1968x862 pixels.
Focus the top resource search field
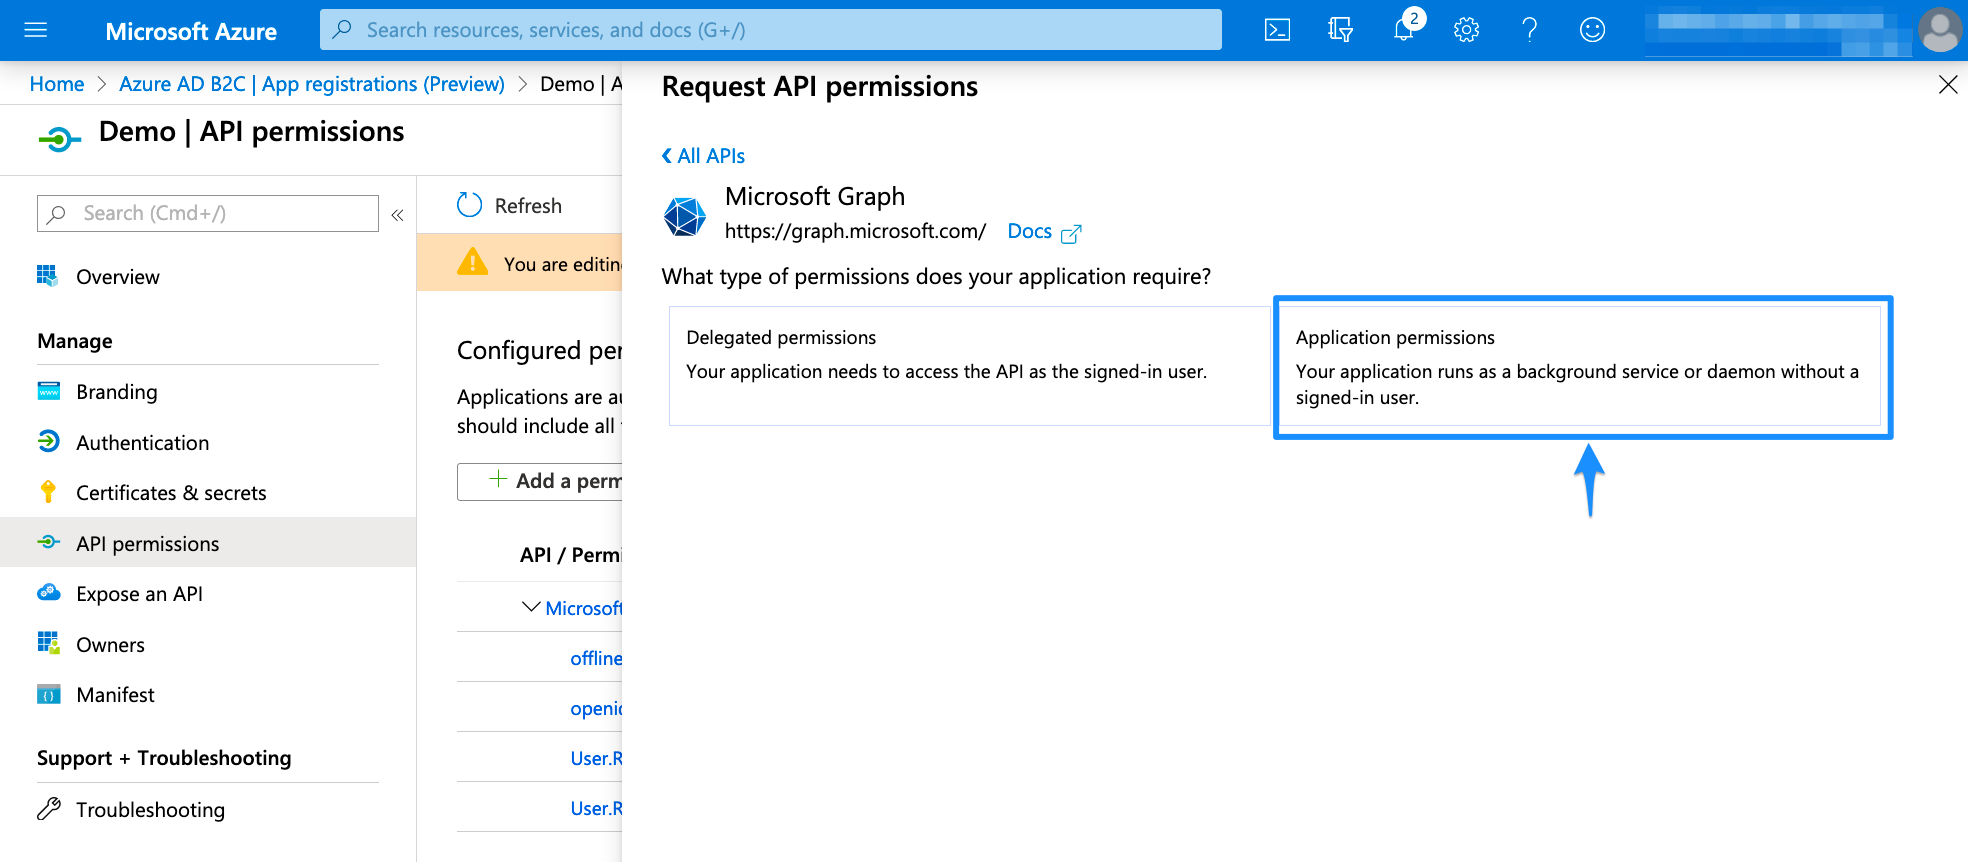point(770,30)
